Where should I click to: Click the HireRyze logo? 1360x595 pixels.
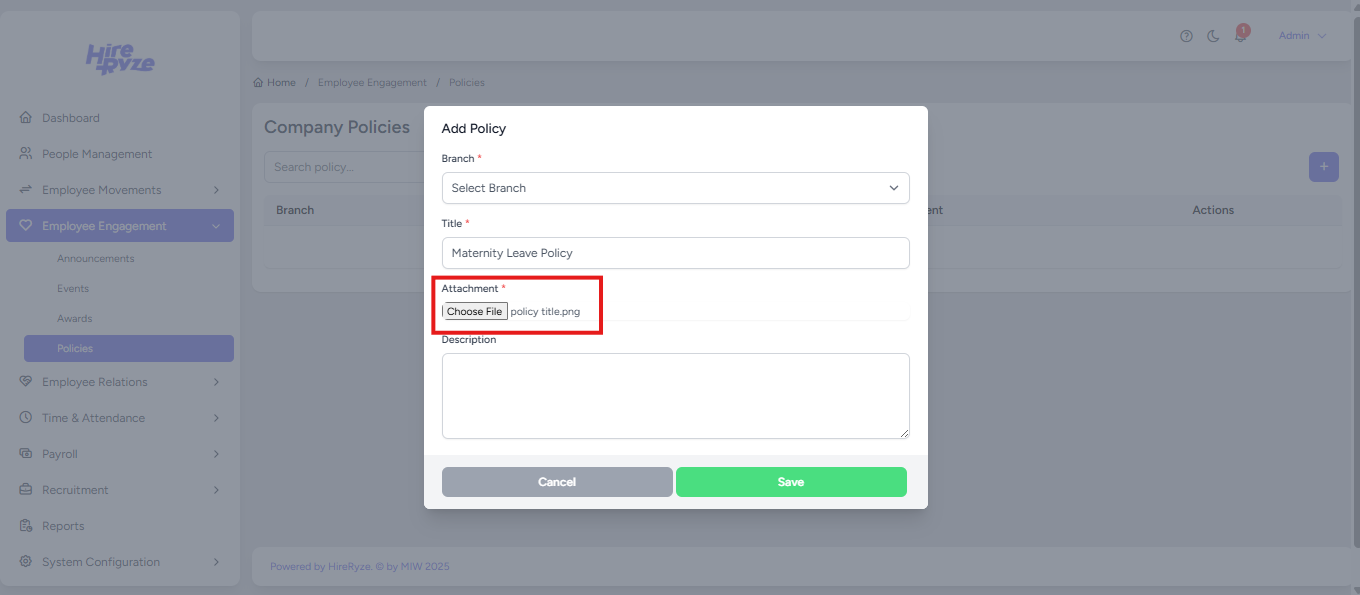[x=120, y=60]
